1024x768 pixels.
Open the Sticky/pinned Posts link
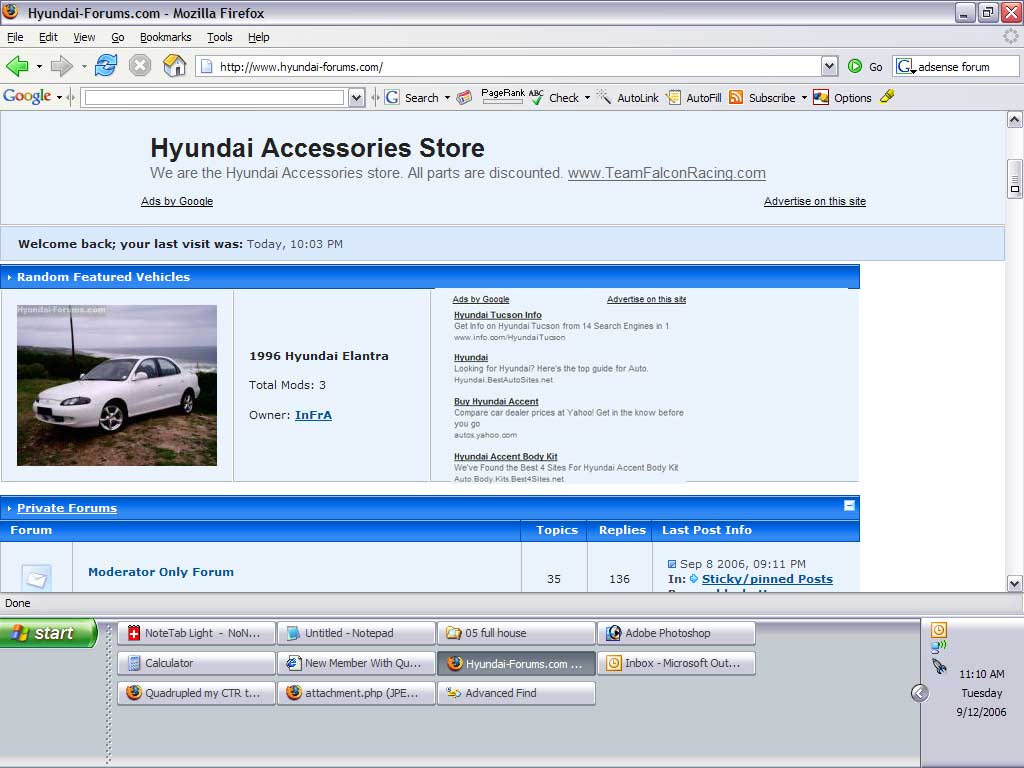(x=767, y=579)
